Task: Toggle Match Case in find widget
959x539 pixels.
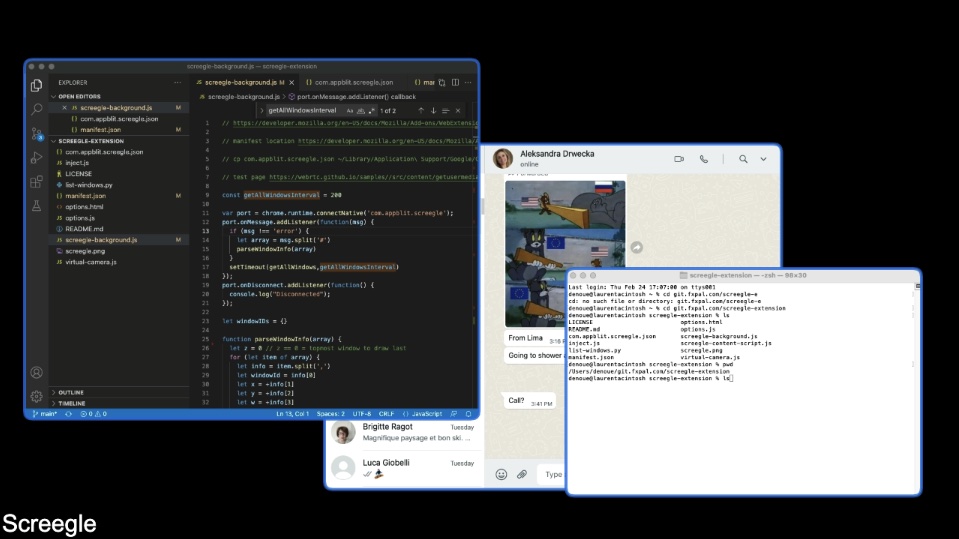Action: pyautogui.click(x=350, y=111)
